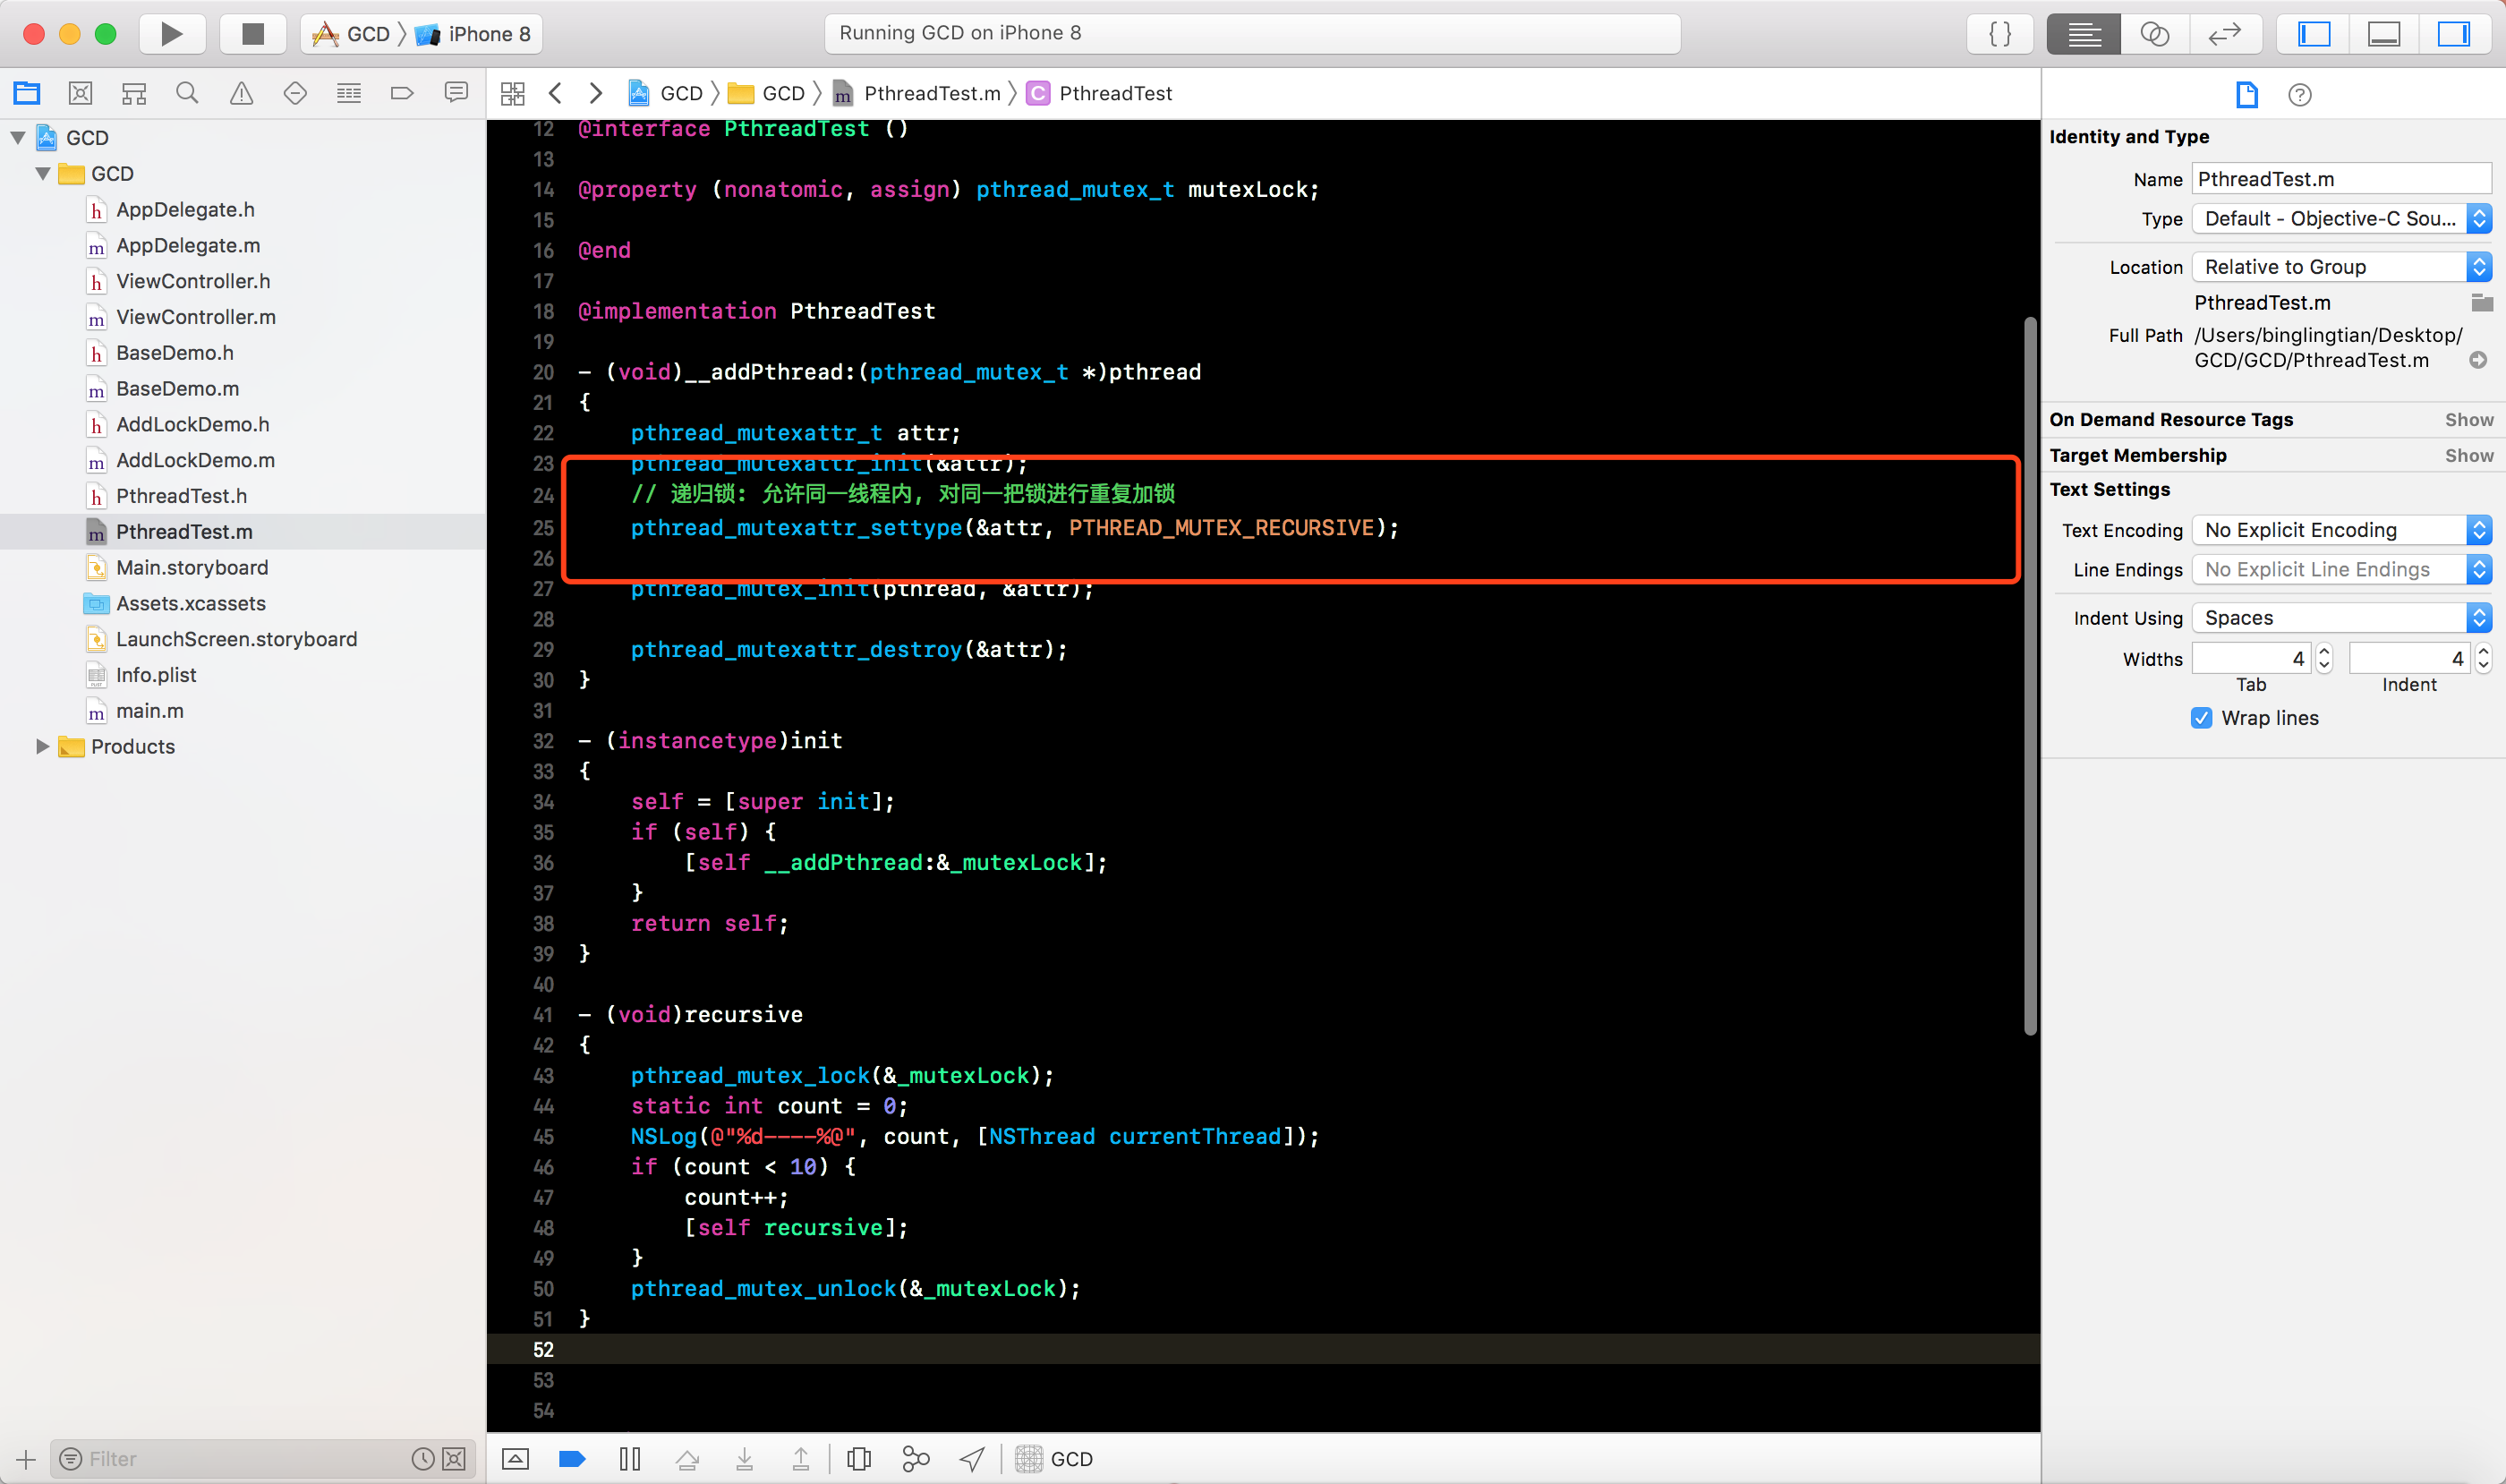Open Main.storyboard
Image resolution: width=2506 pixels, height=1484 pixels.
192,567
